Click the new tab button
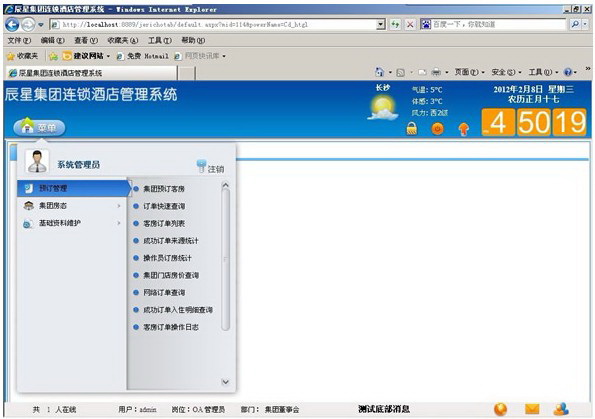The height and width of the screenshot is (419, 595). coord(187,73)
